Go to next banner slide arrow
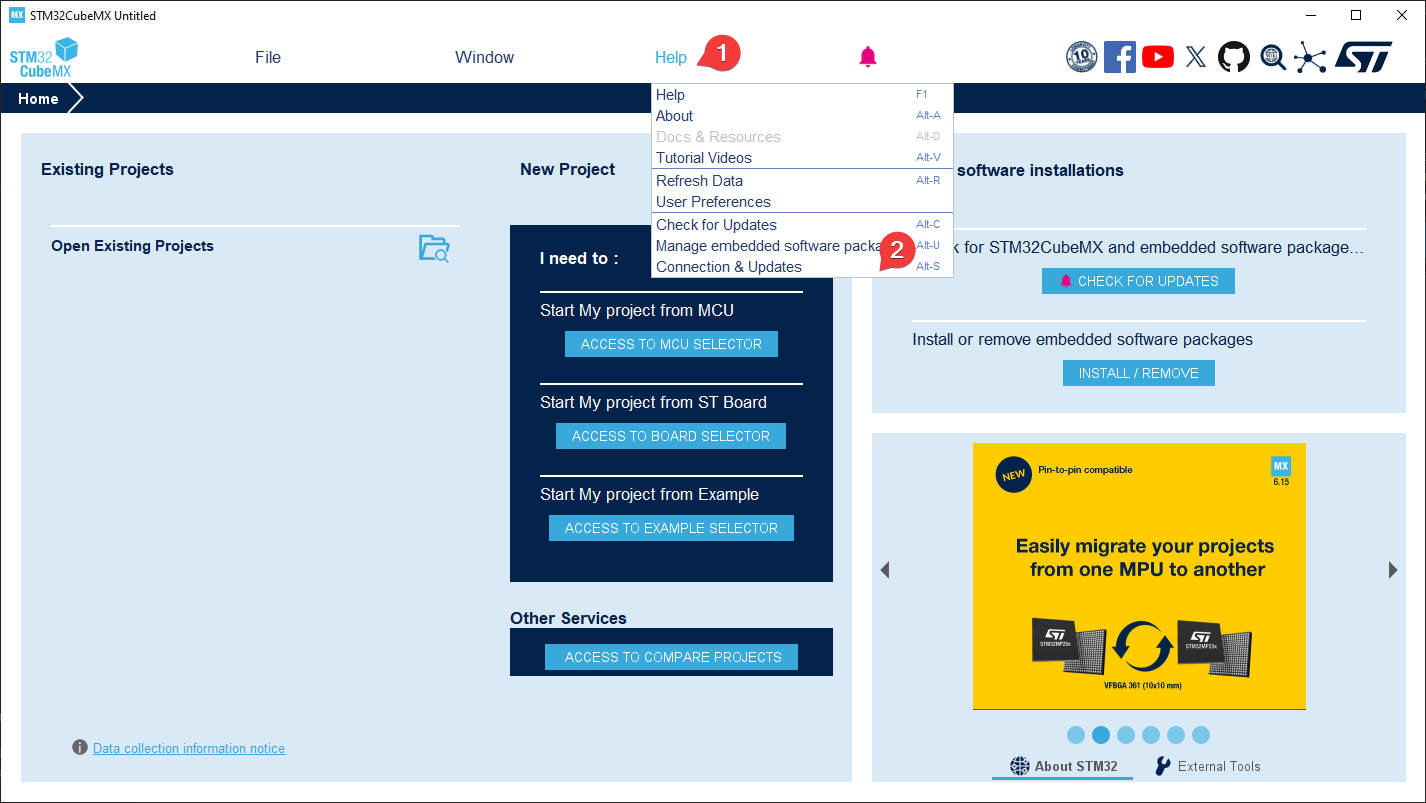Screen dimensions: 1426x803 pyautogui.click(x=1393, y=570)
